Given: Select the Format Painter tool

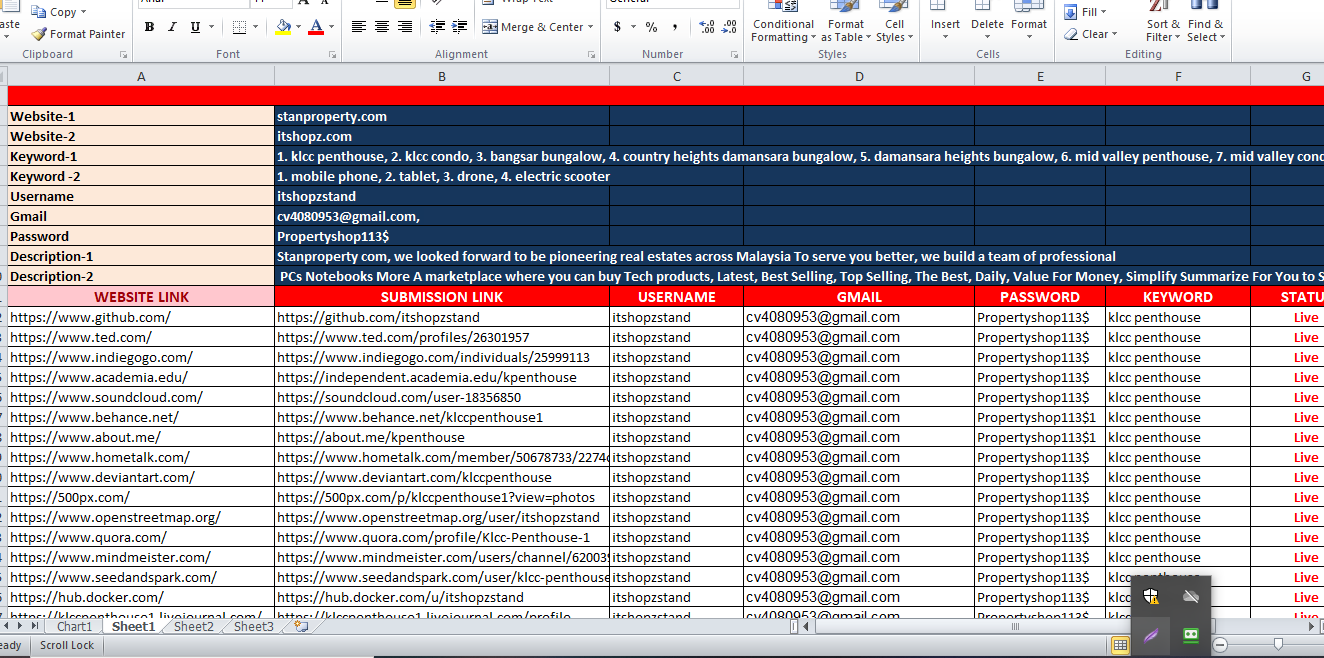Looking at the screenshot, I should tap(78, 33).
